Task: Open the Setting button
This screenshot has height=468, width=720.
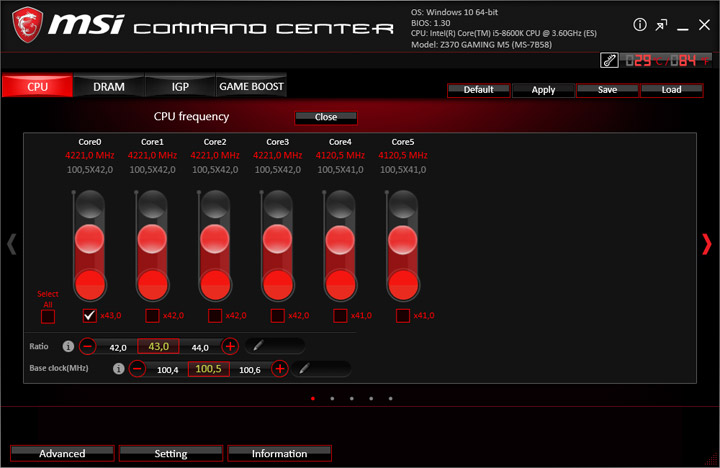Action: coord(171,454)
